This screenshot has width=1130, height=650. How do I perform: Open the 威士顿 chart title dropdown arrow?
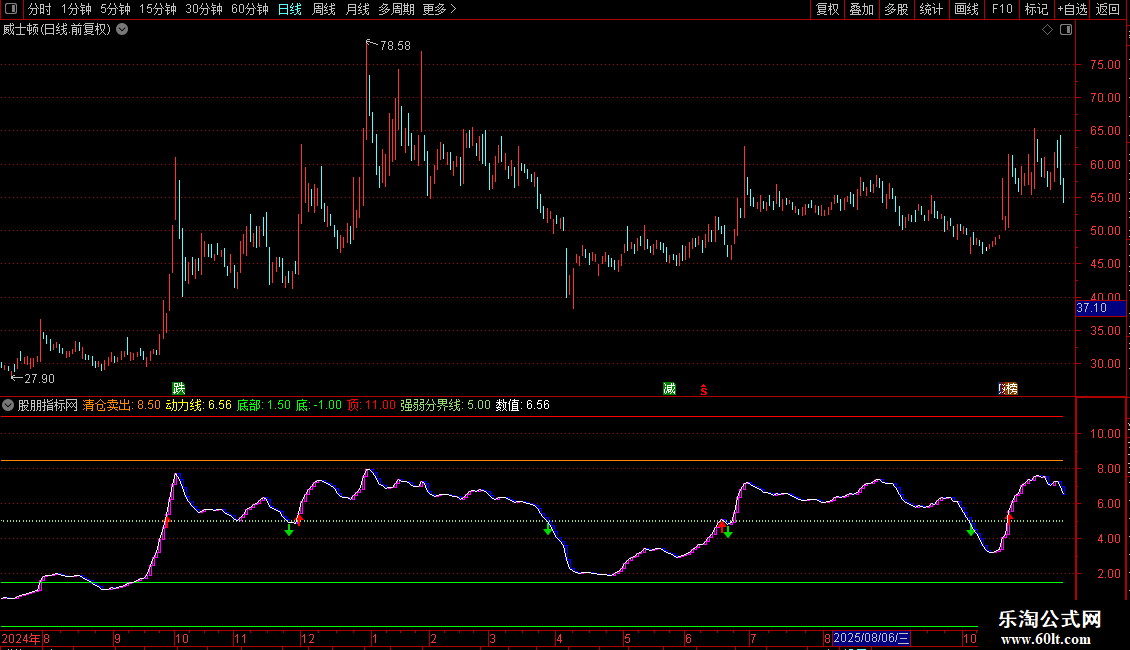coord(122,29)
